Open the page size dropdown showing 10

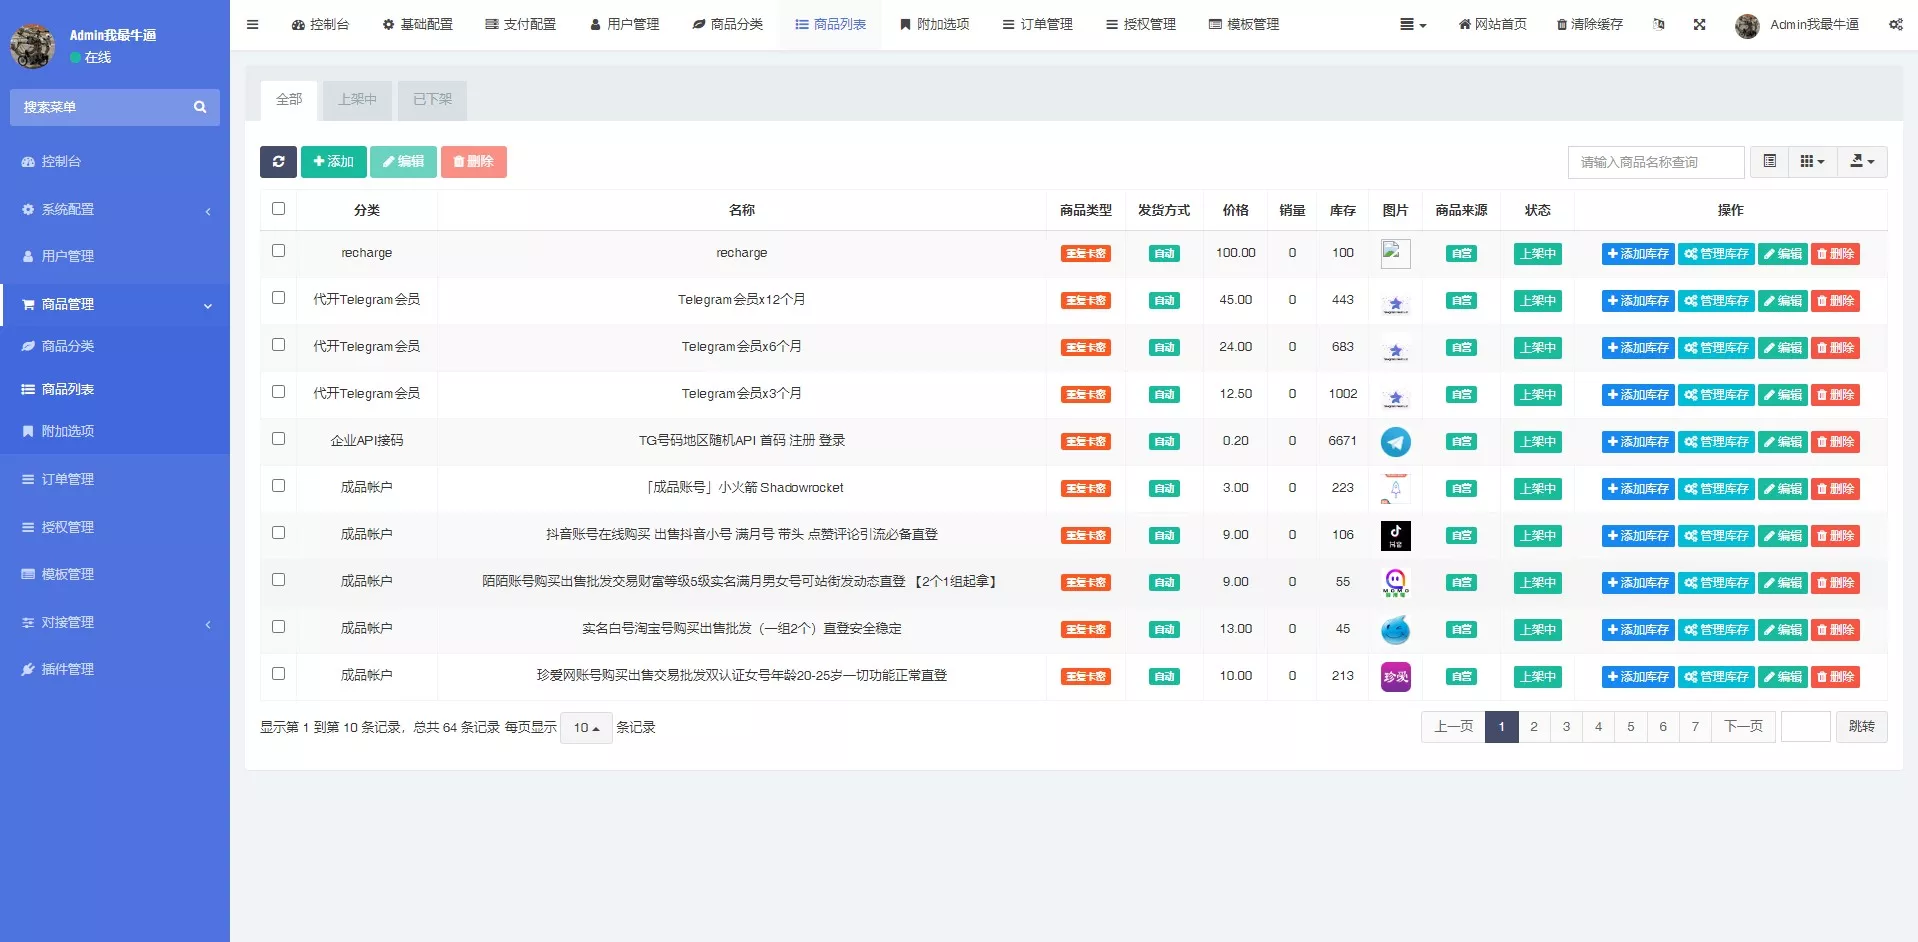586,728
